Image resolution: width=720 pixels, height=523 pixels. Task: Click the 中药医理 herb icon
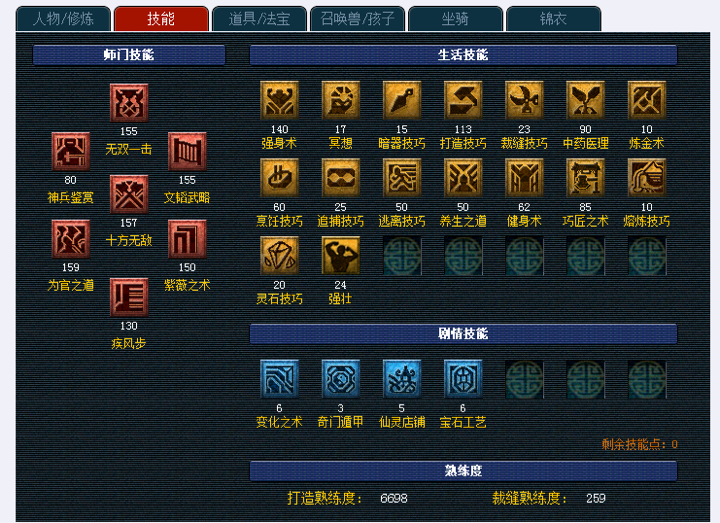[585, 100]
